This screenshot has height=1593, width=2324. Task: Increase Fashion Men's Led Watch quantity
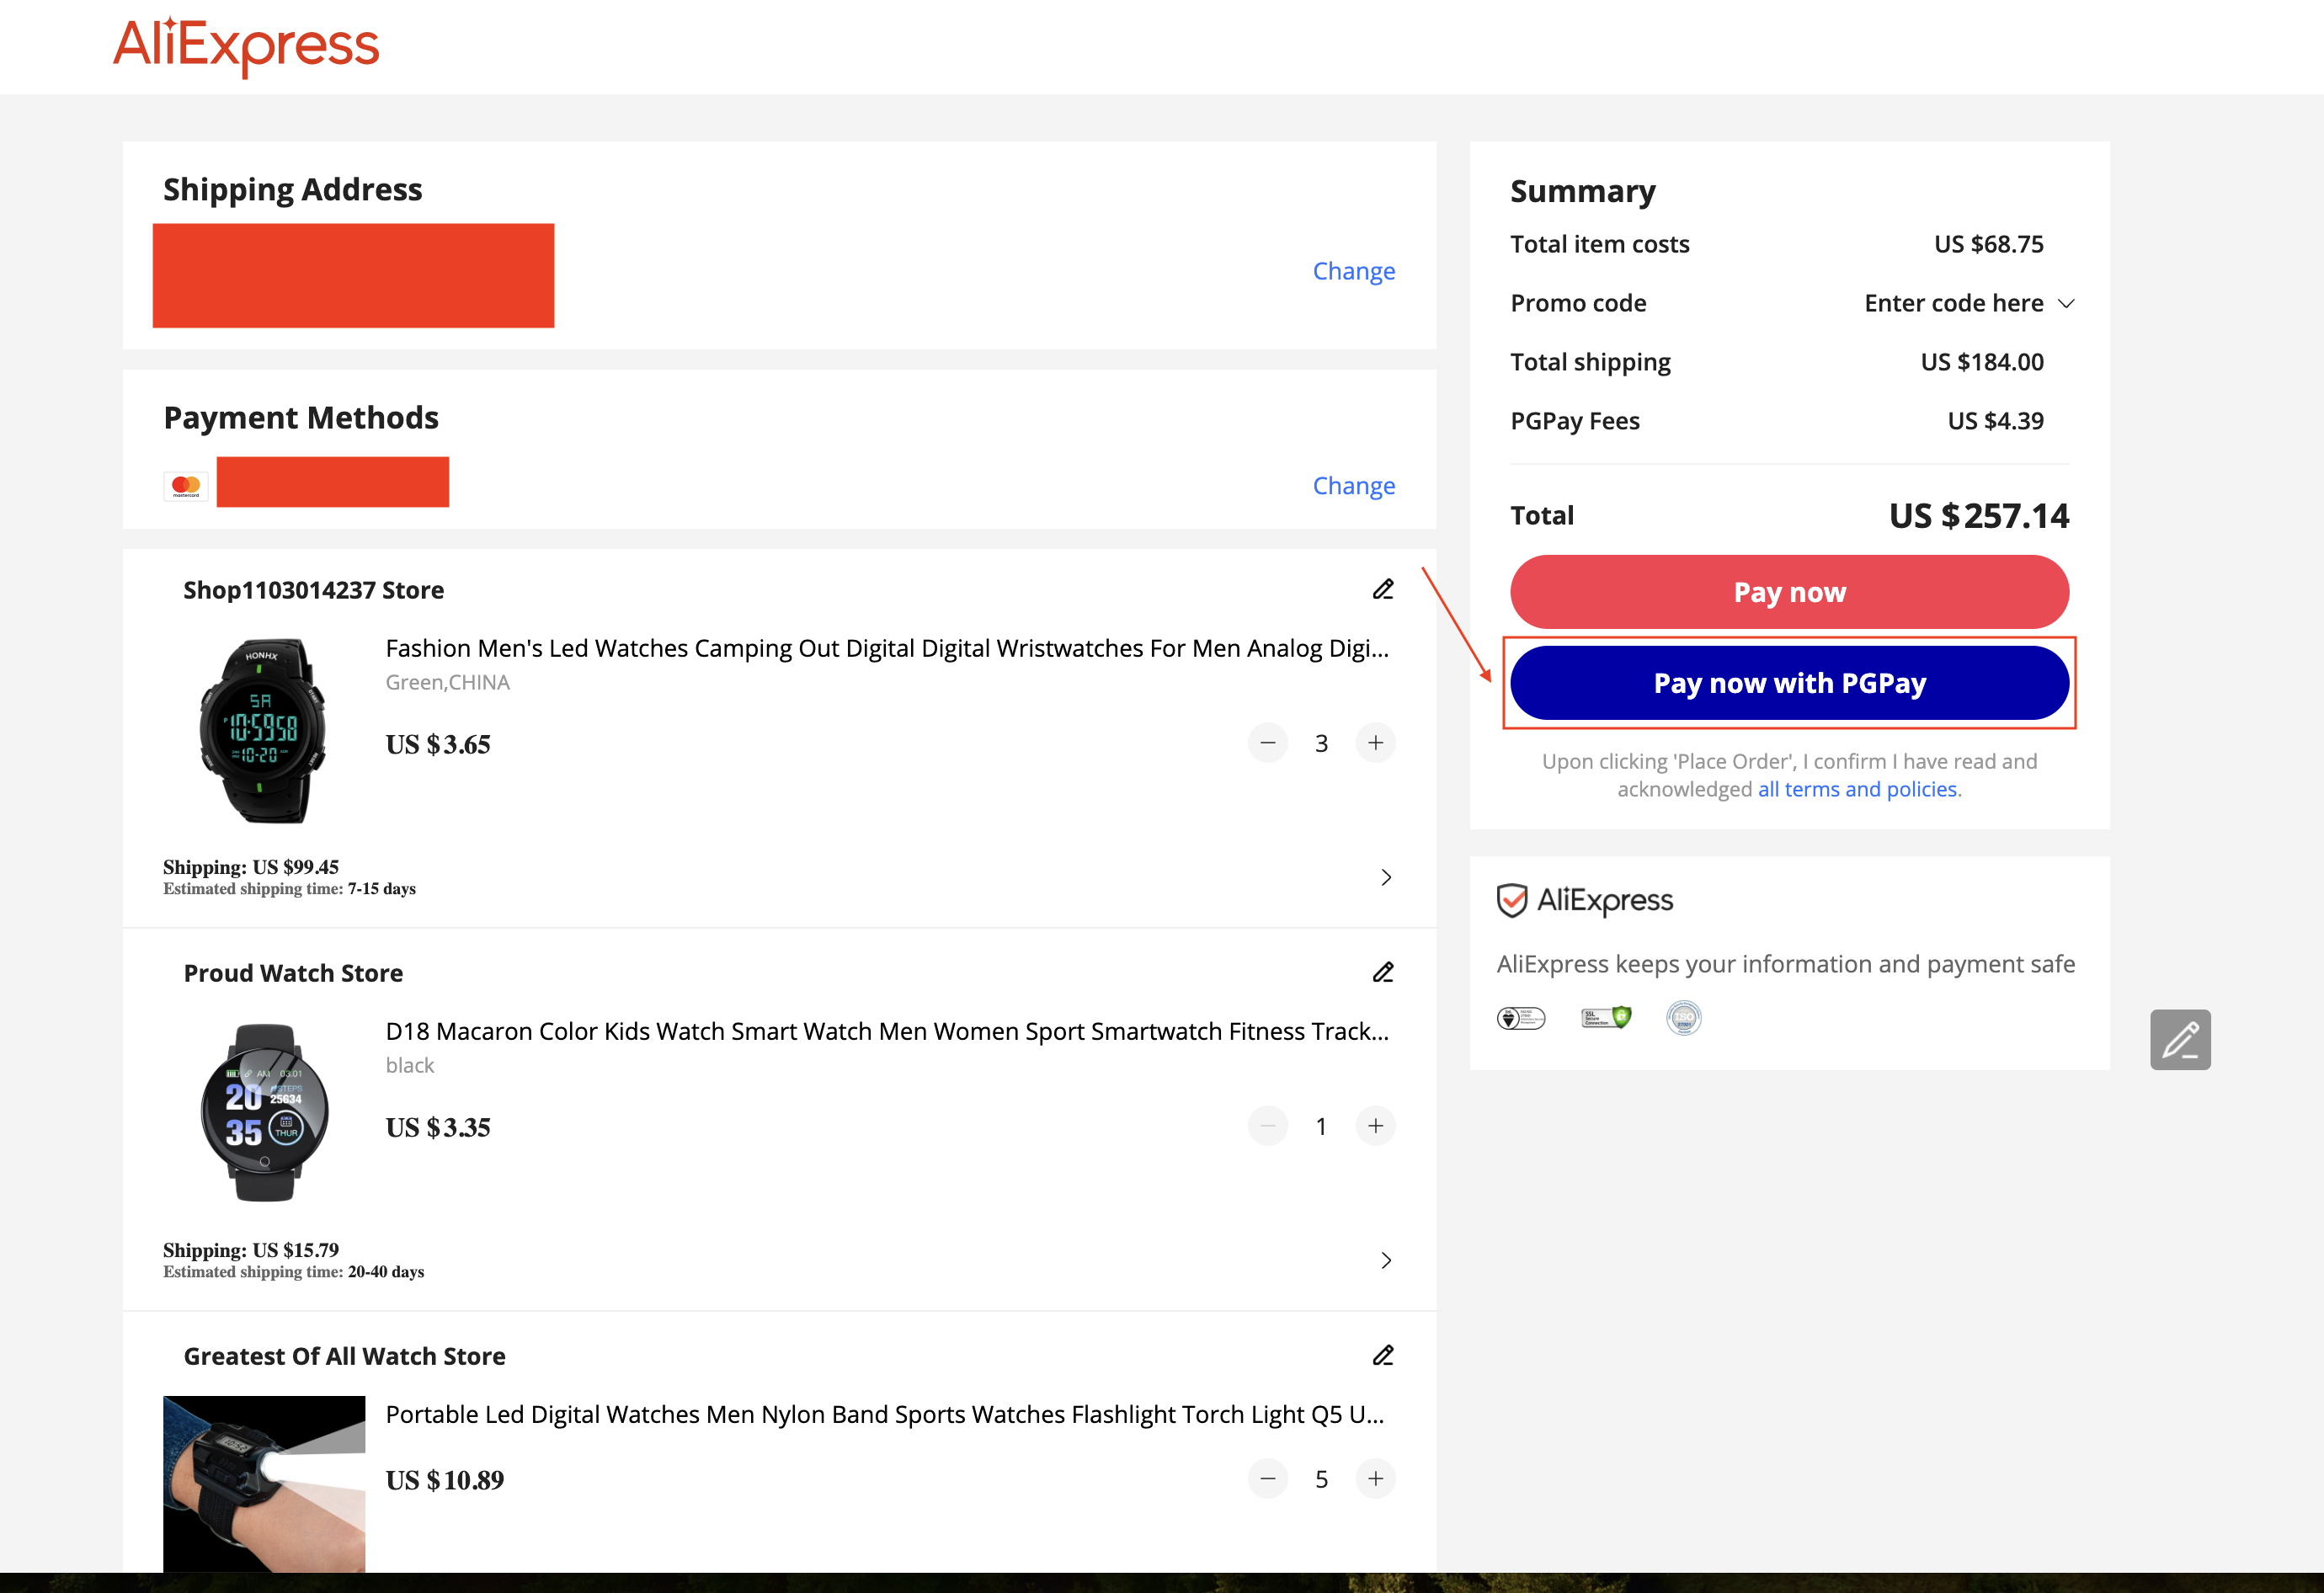pos(1375,743)
